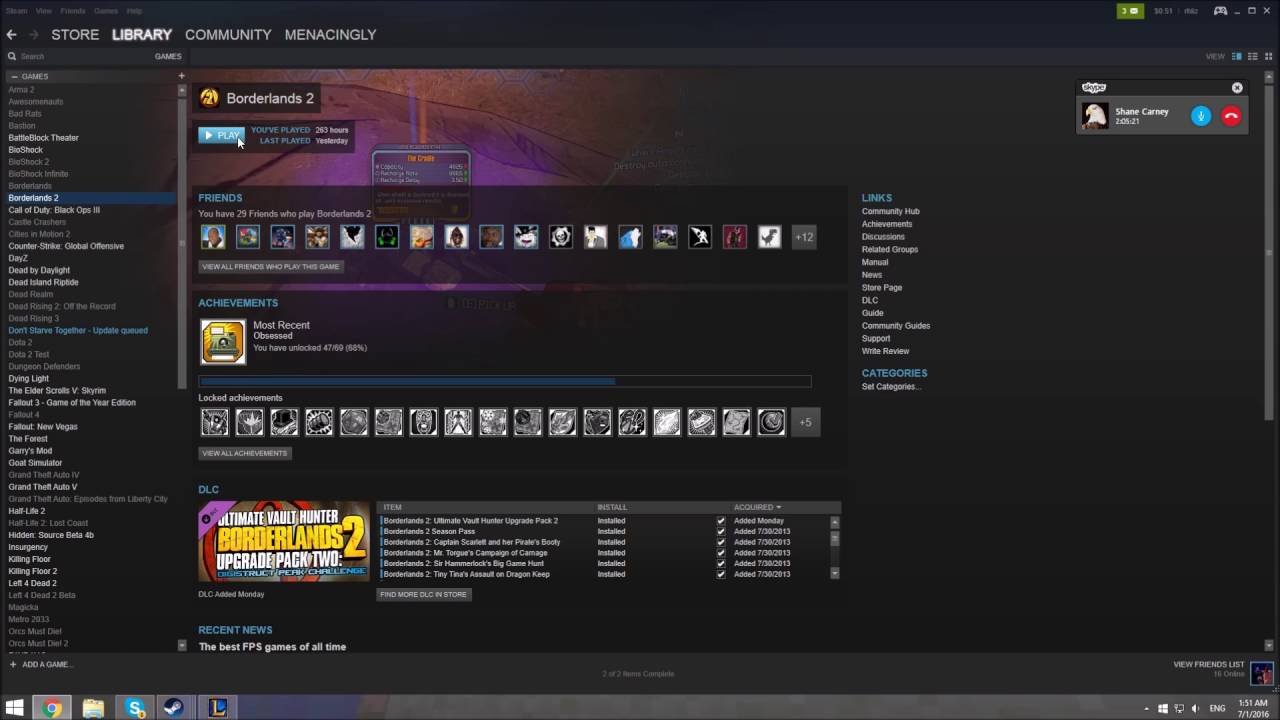Show the +12 more friends
1280x720 pixels.
point(804,237)
